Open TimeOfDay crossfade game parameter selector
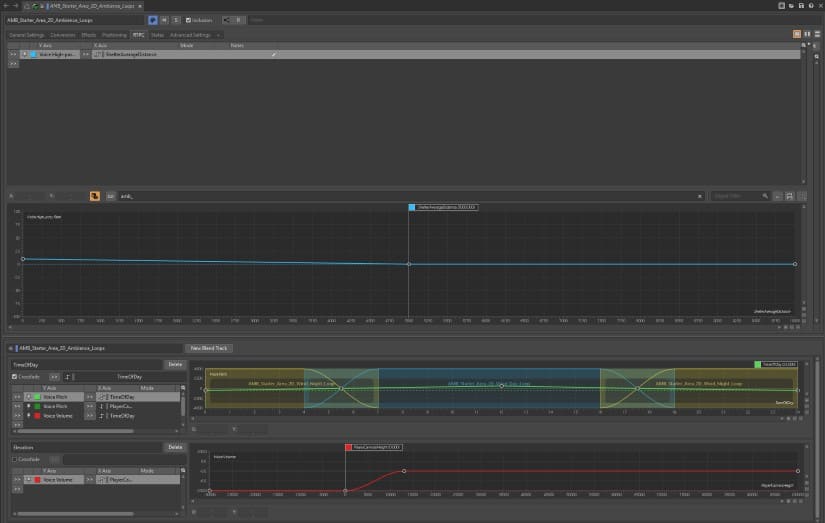This screenshot has height=523, width=825. pyautogui.click(x=54, y=377)
